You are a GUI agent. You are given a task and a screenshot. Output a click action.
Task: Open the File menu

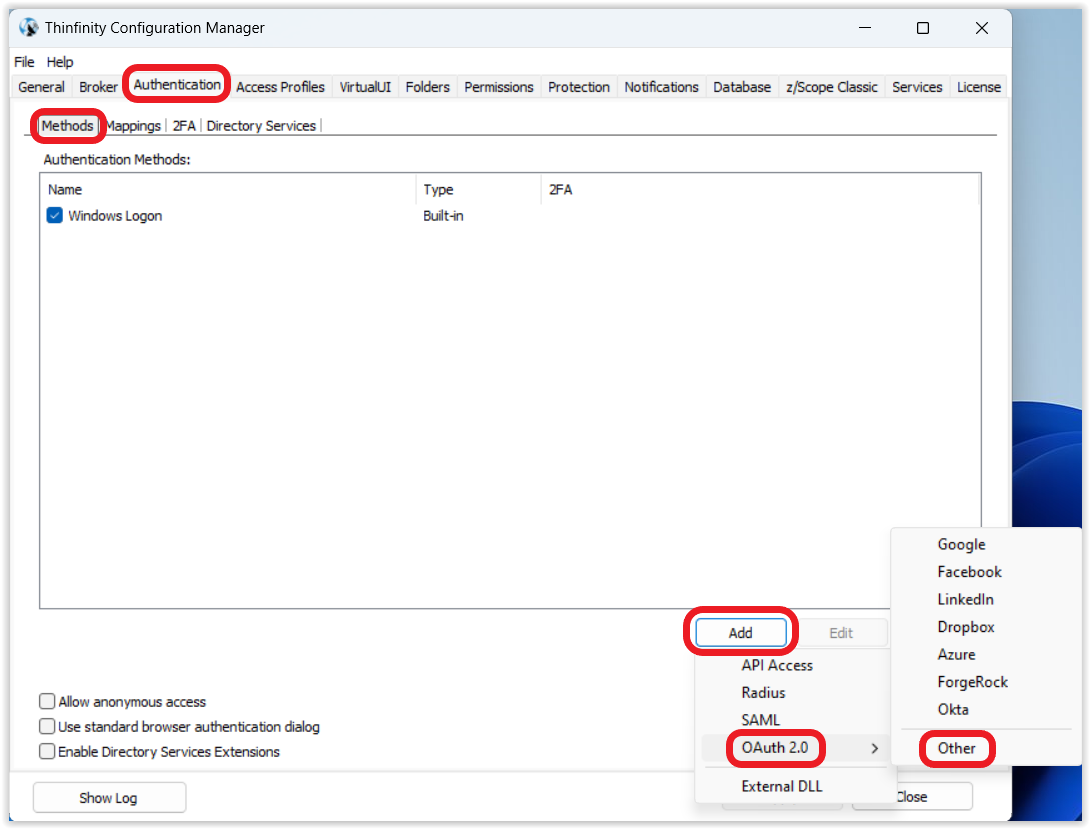(24, 62)
